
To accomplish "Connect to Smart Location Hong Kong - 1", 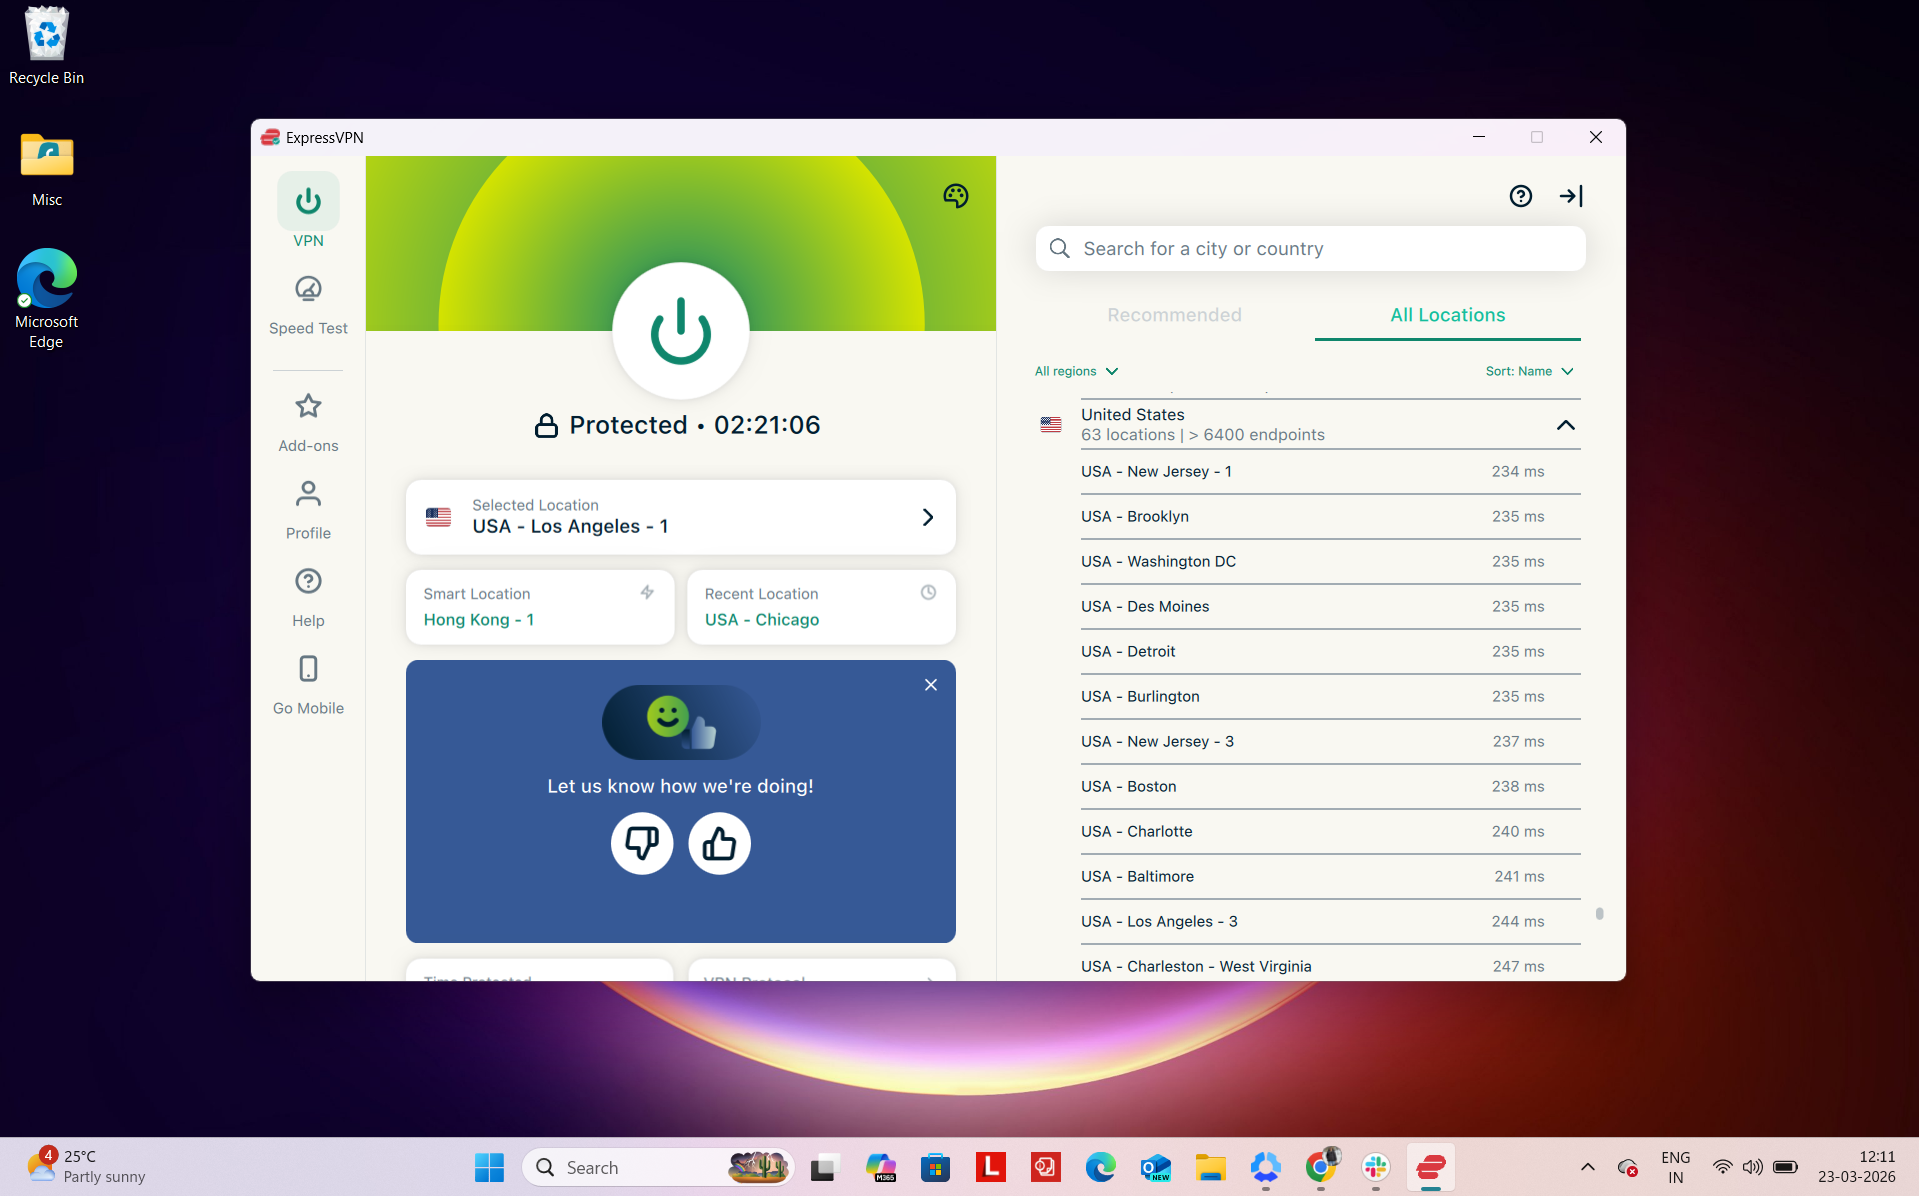I will point(540,607).
